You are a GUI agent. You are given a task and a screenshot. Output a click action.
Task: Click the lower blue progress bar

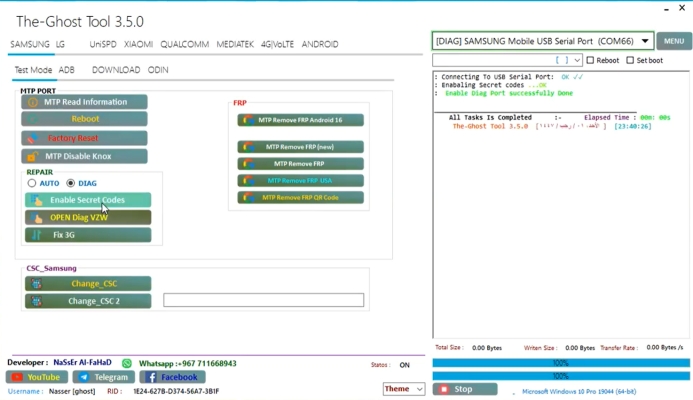click(561, 376)
